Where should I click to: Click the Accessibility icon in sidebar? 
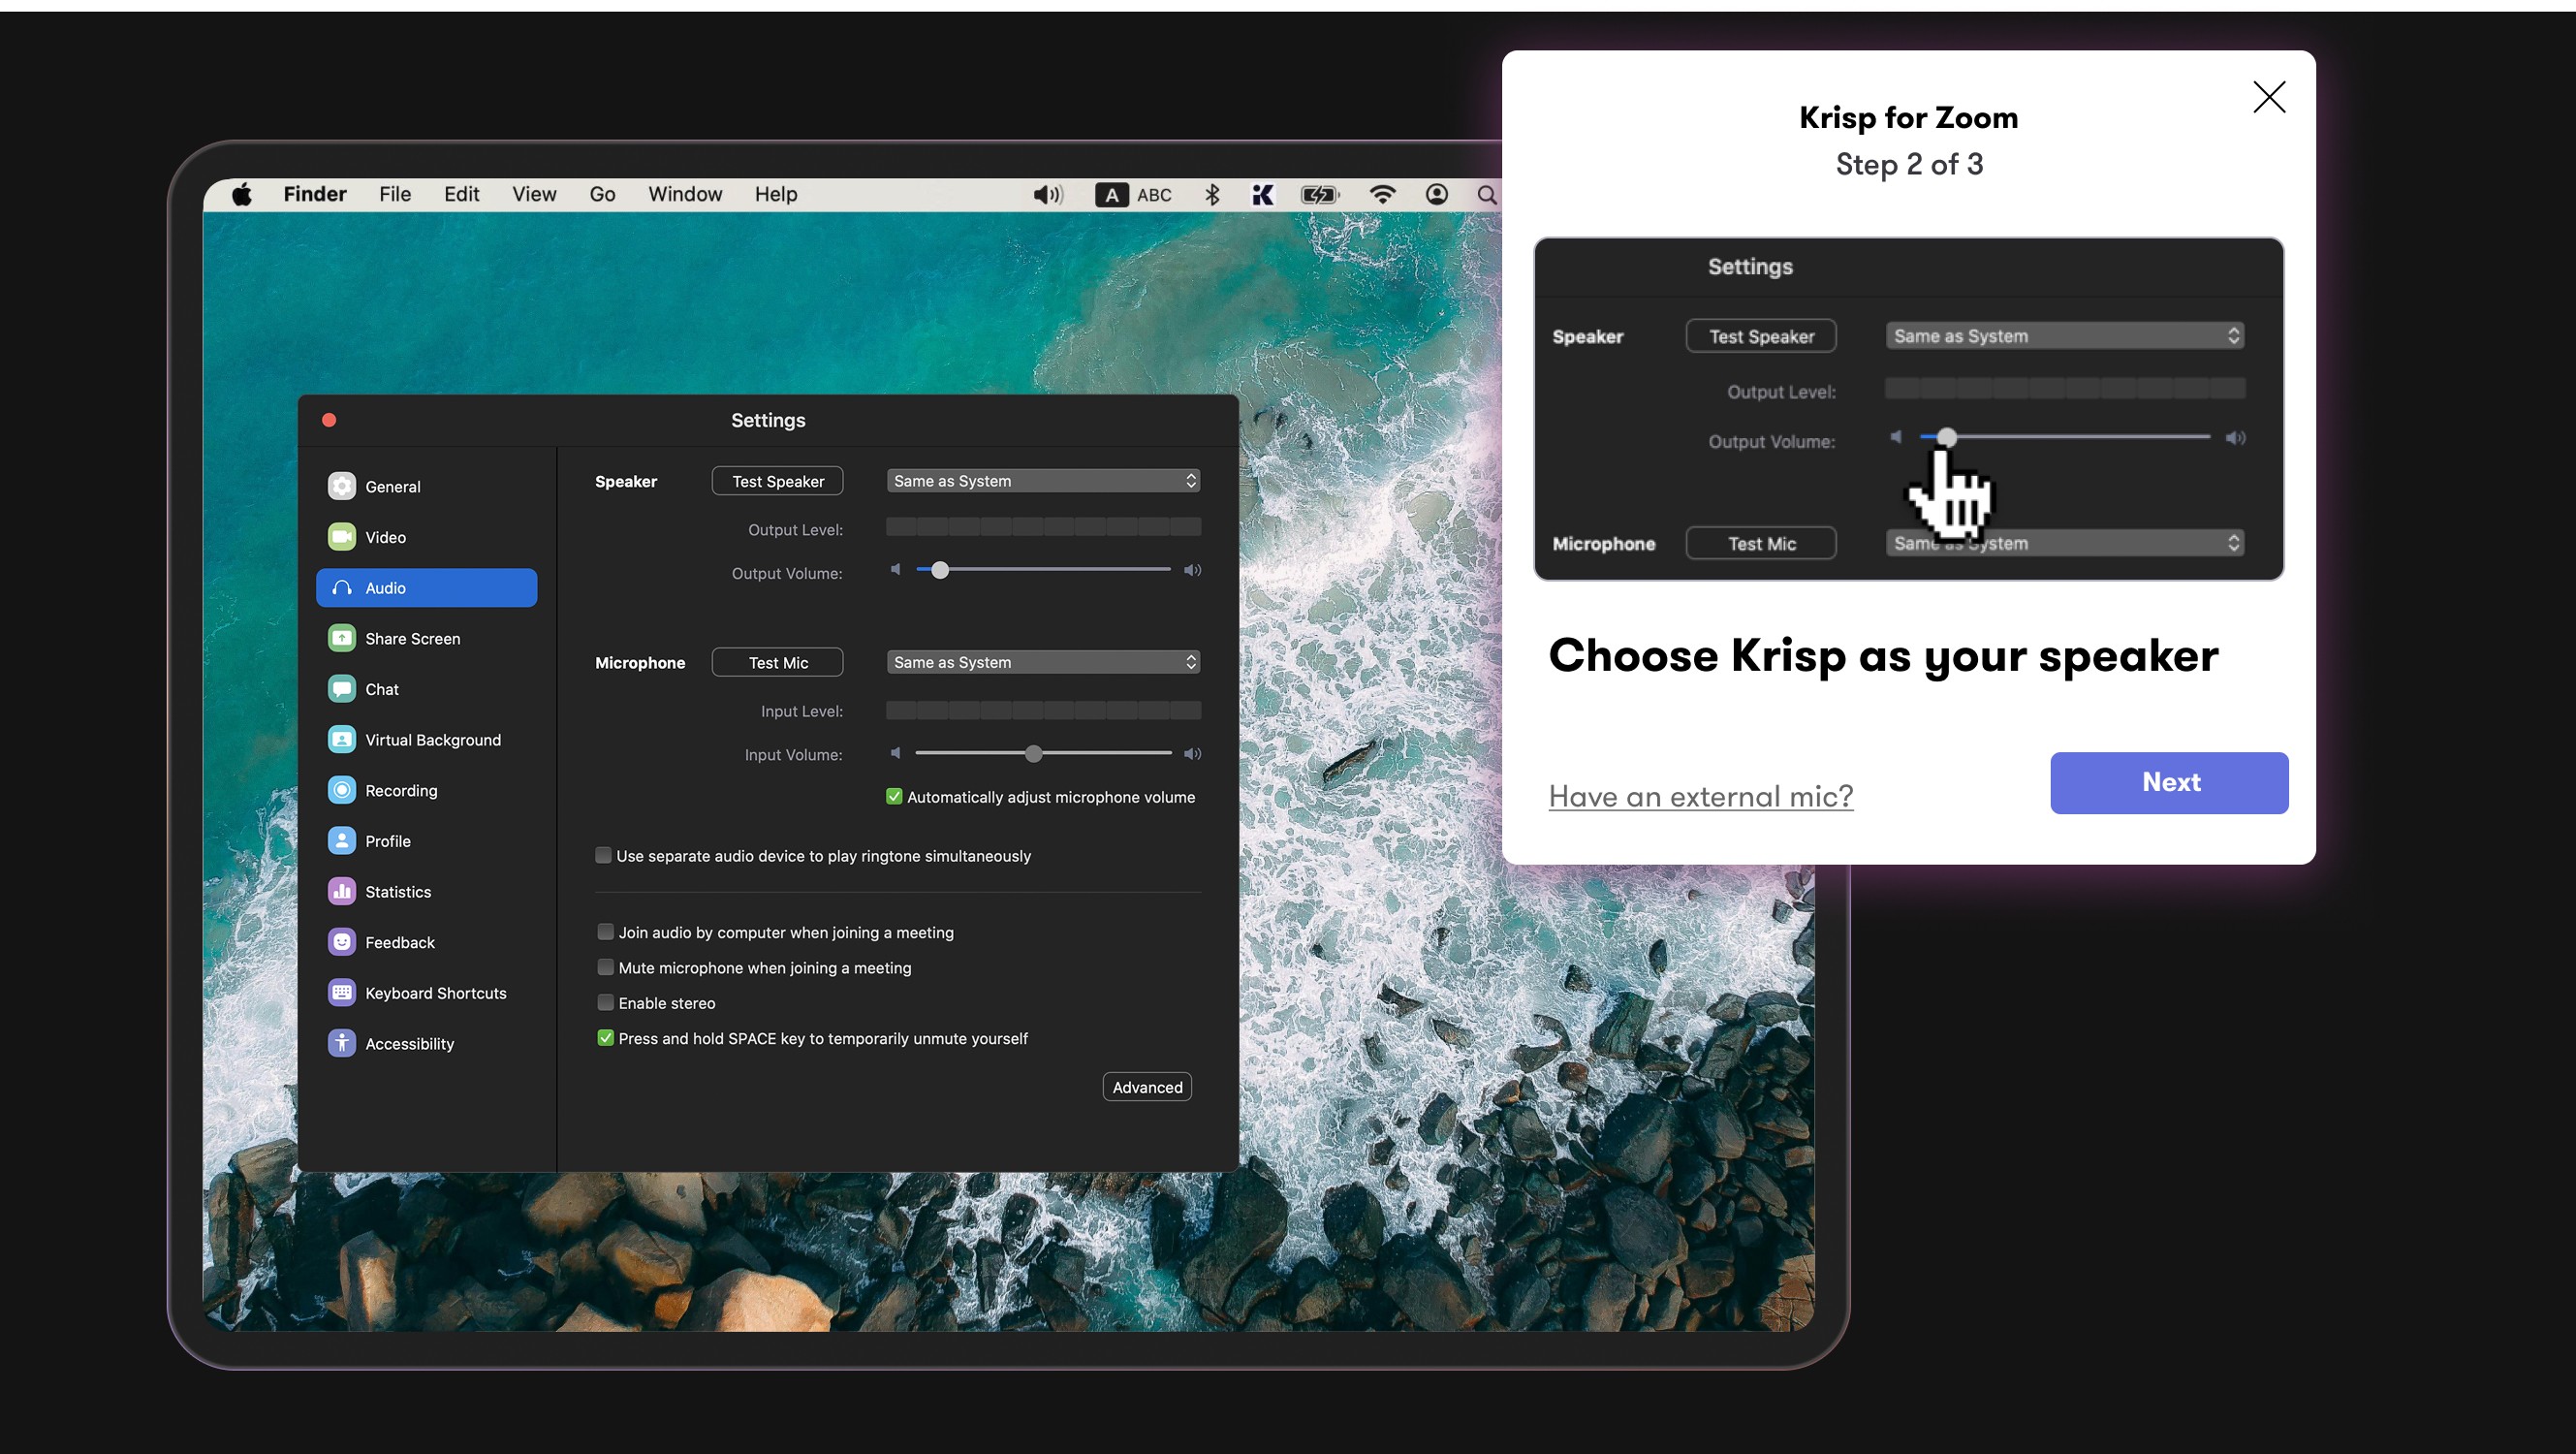(x=342, y=1043)
